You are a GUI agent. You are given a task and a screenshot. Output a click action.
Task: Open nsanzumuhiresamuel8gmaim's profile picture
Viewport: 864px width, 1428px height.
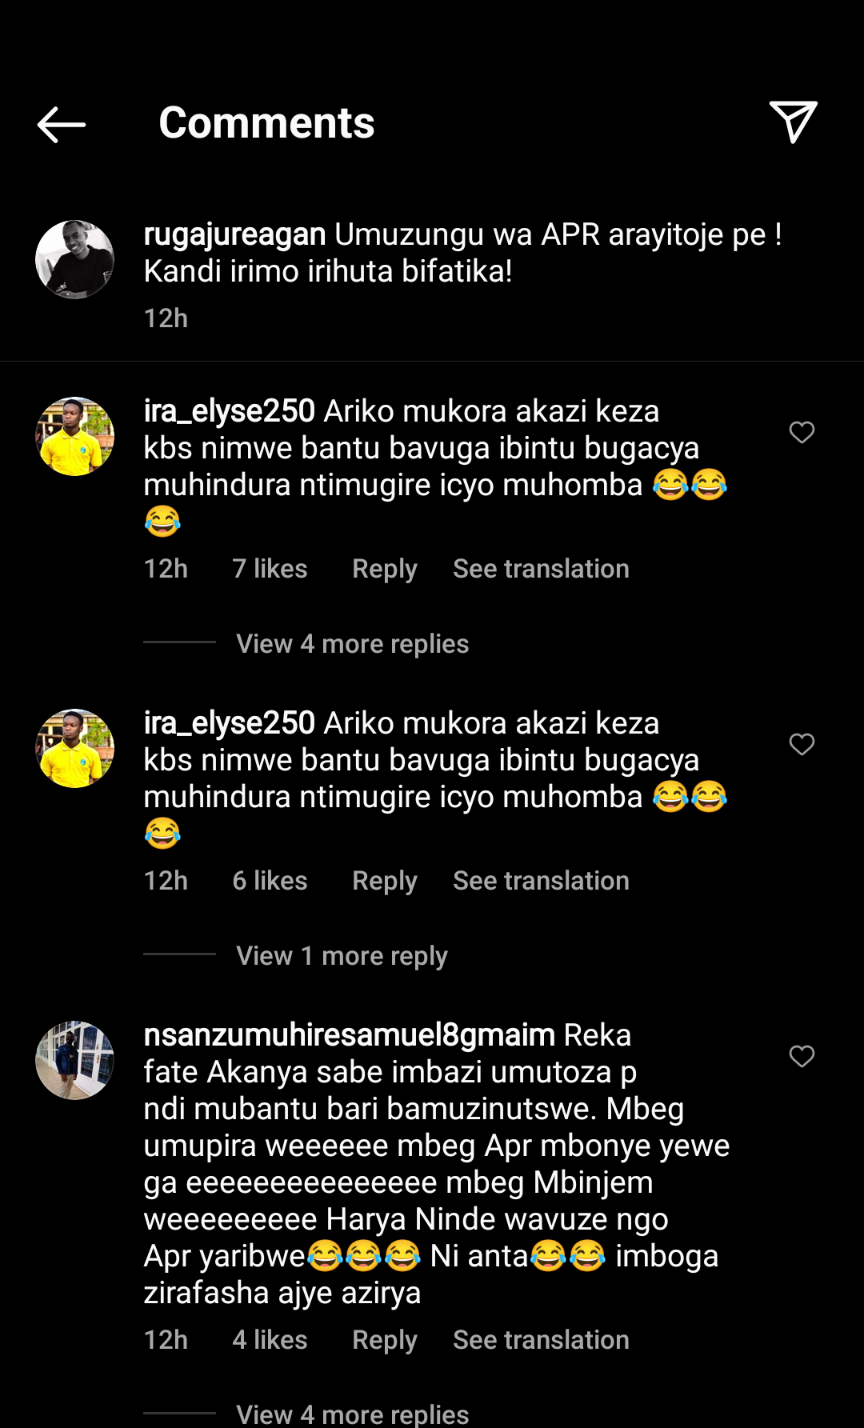(x=75, y=1060)
